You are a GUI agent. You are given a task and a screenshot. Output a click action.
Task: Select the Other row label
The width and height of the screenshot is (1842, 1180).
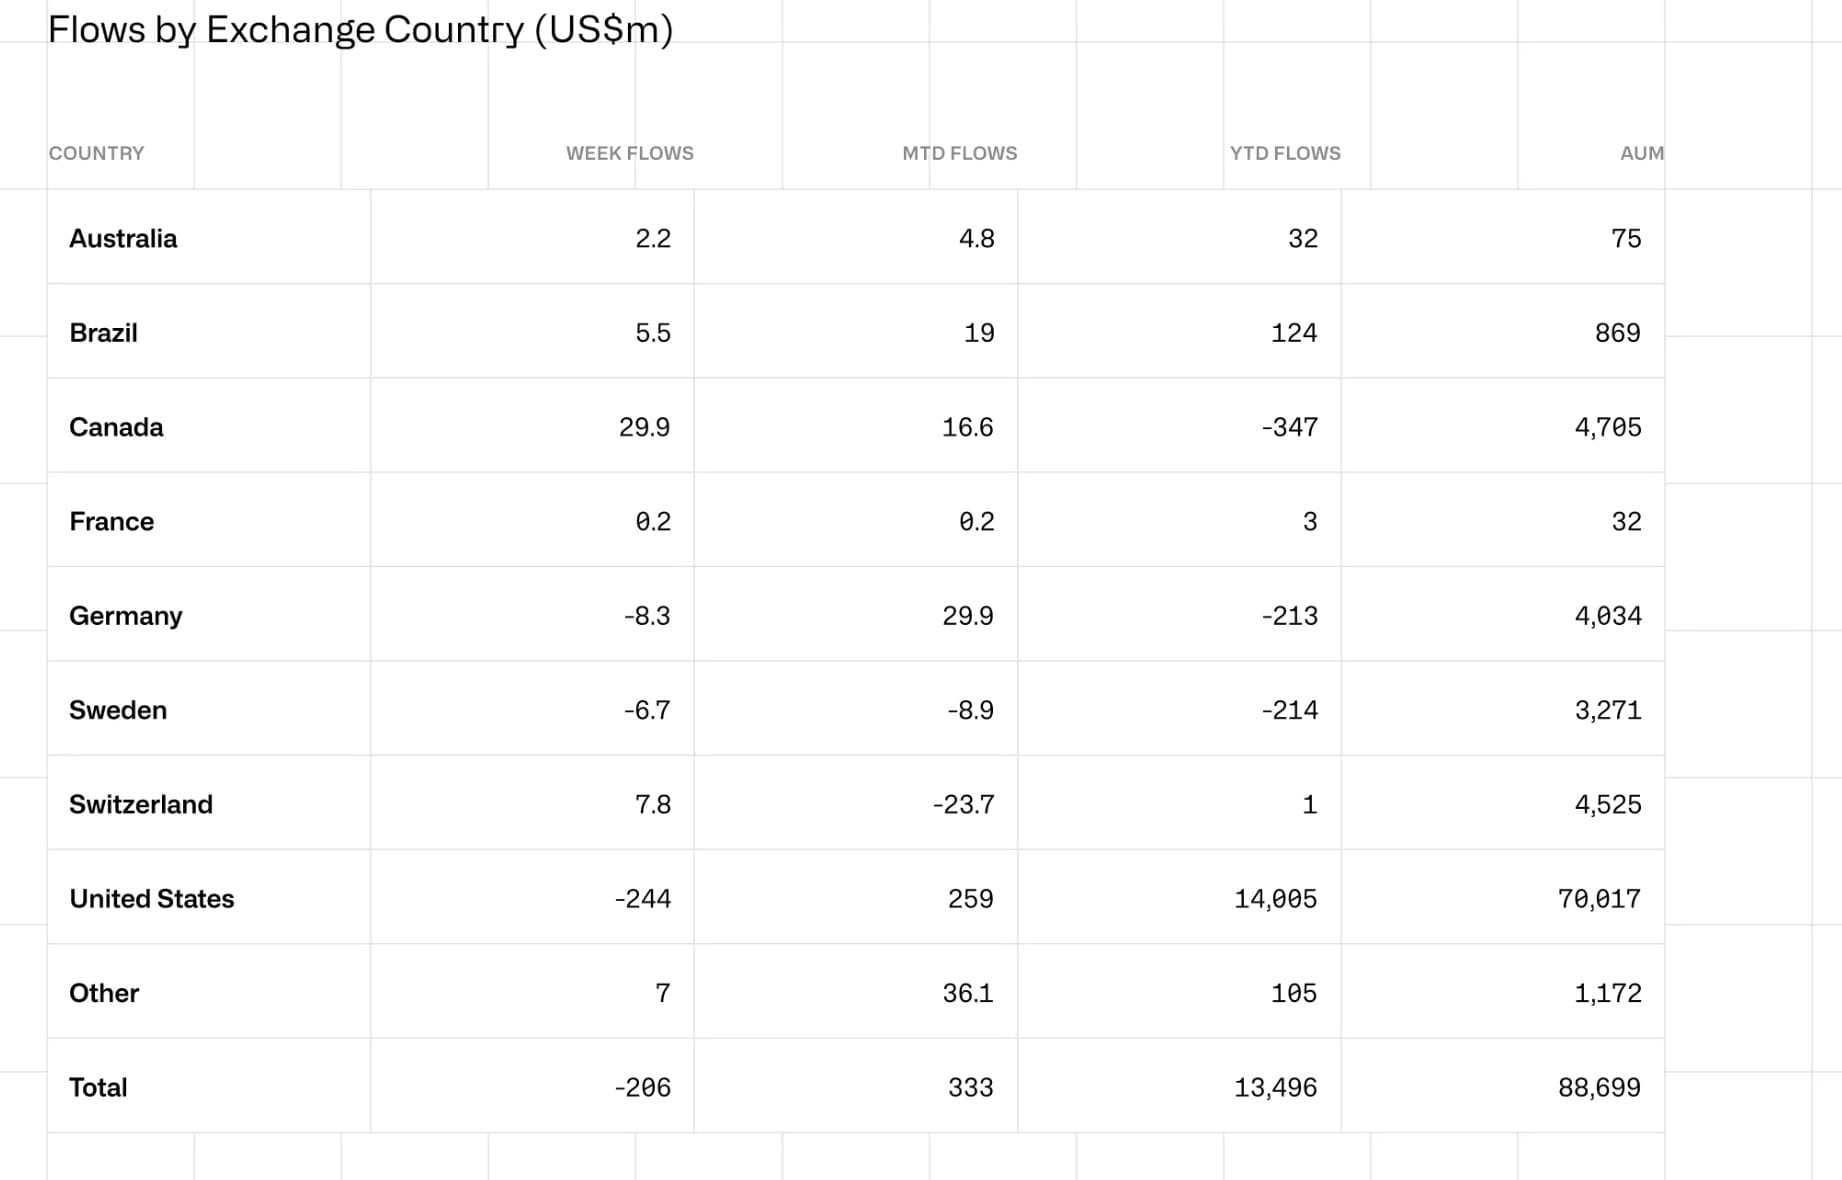pos(104,993)
